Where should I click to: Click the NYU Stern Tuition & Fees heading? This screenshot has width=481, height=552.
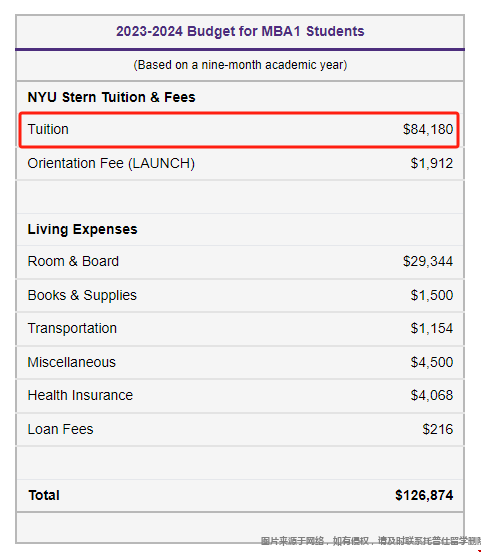(111, 97)
